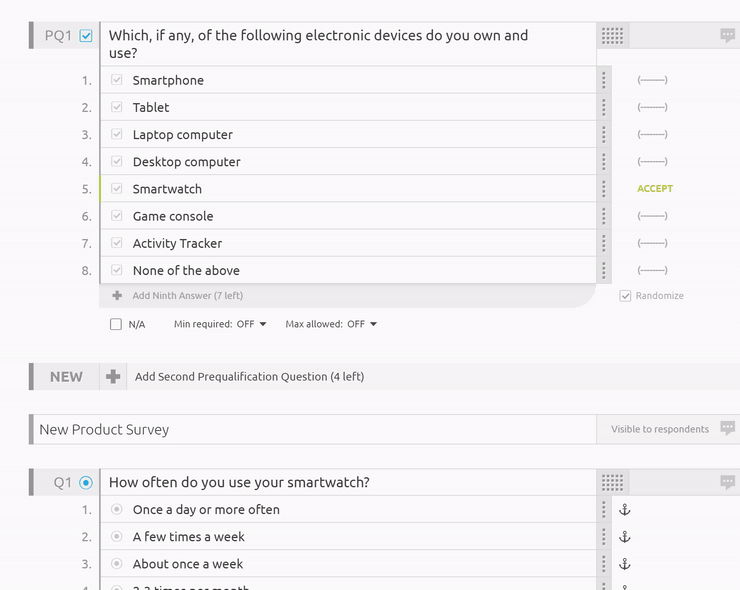740x590 pixels.
Task: Open the comment bubble on New Product Survey
Action: click(727, 429)
